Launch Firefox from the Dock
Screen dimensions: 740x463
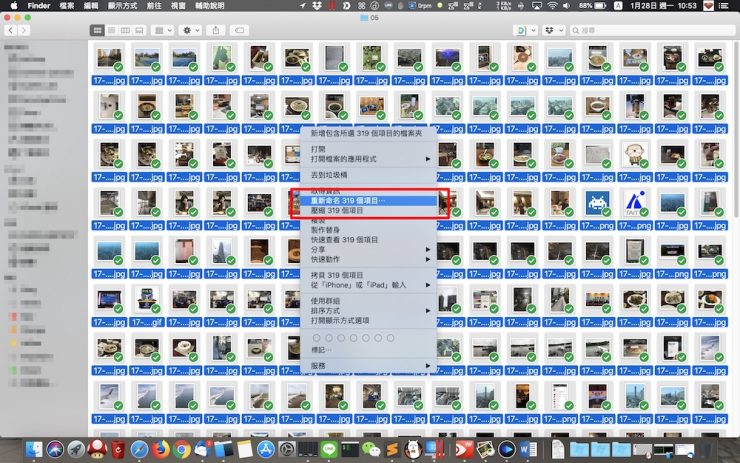point(161,450)
